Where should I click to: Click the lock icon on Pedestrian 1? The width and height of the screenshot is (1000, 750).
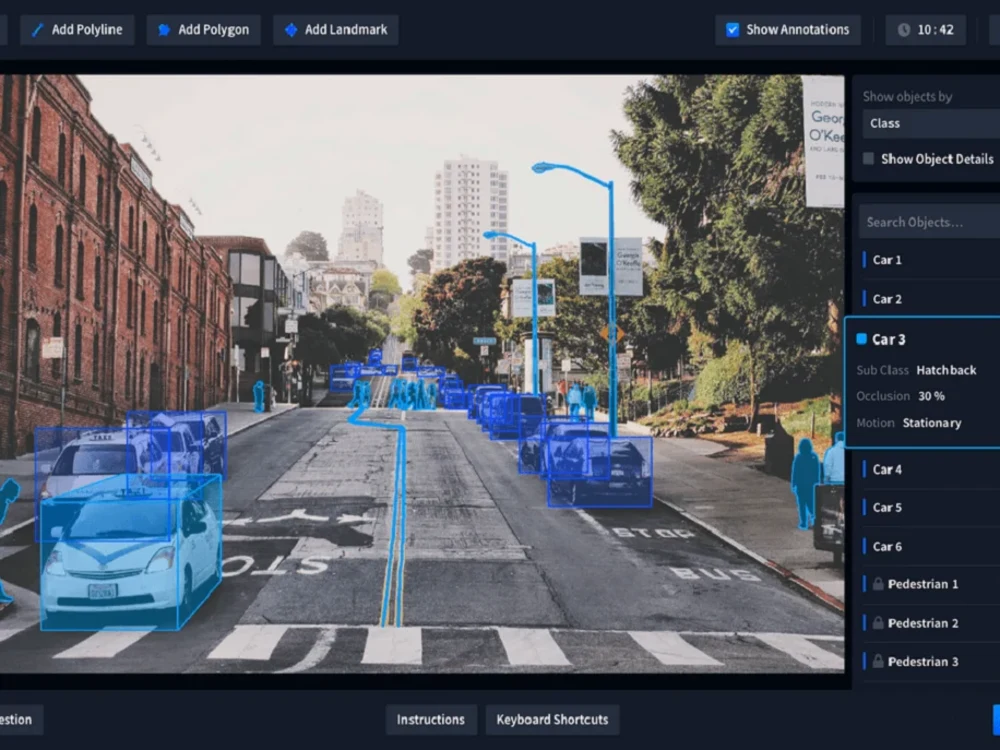click(x=877, y=584)
